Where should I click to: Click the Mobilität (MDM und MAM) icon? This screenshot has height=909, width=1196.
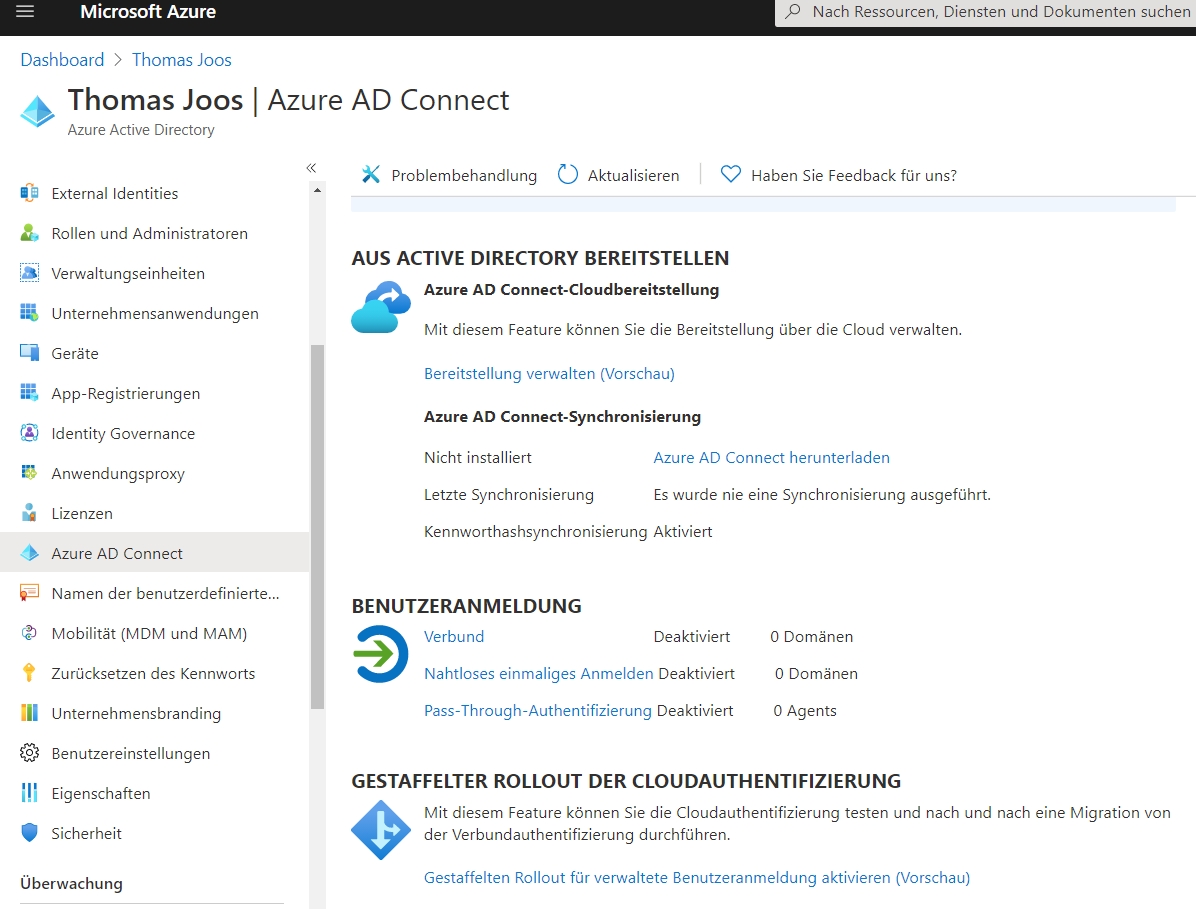[29, 633]
